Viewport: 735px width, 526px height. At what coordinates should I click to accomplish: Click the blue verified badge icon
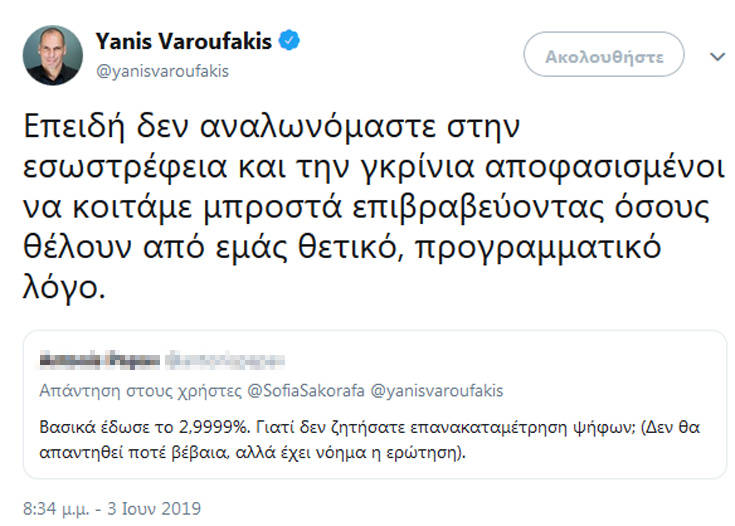click(291, 42)
